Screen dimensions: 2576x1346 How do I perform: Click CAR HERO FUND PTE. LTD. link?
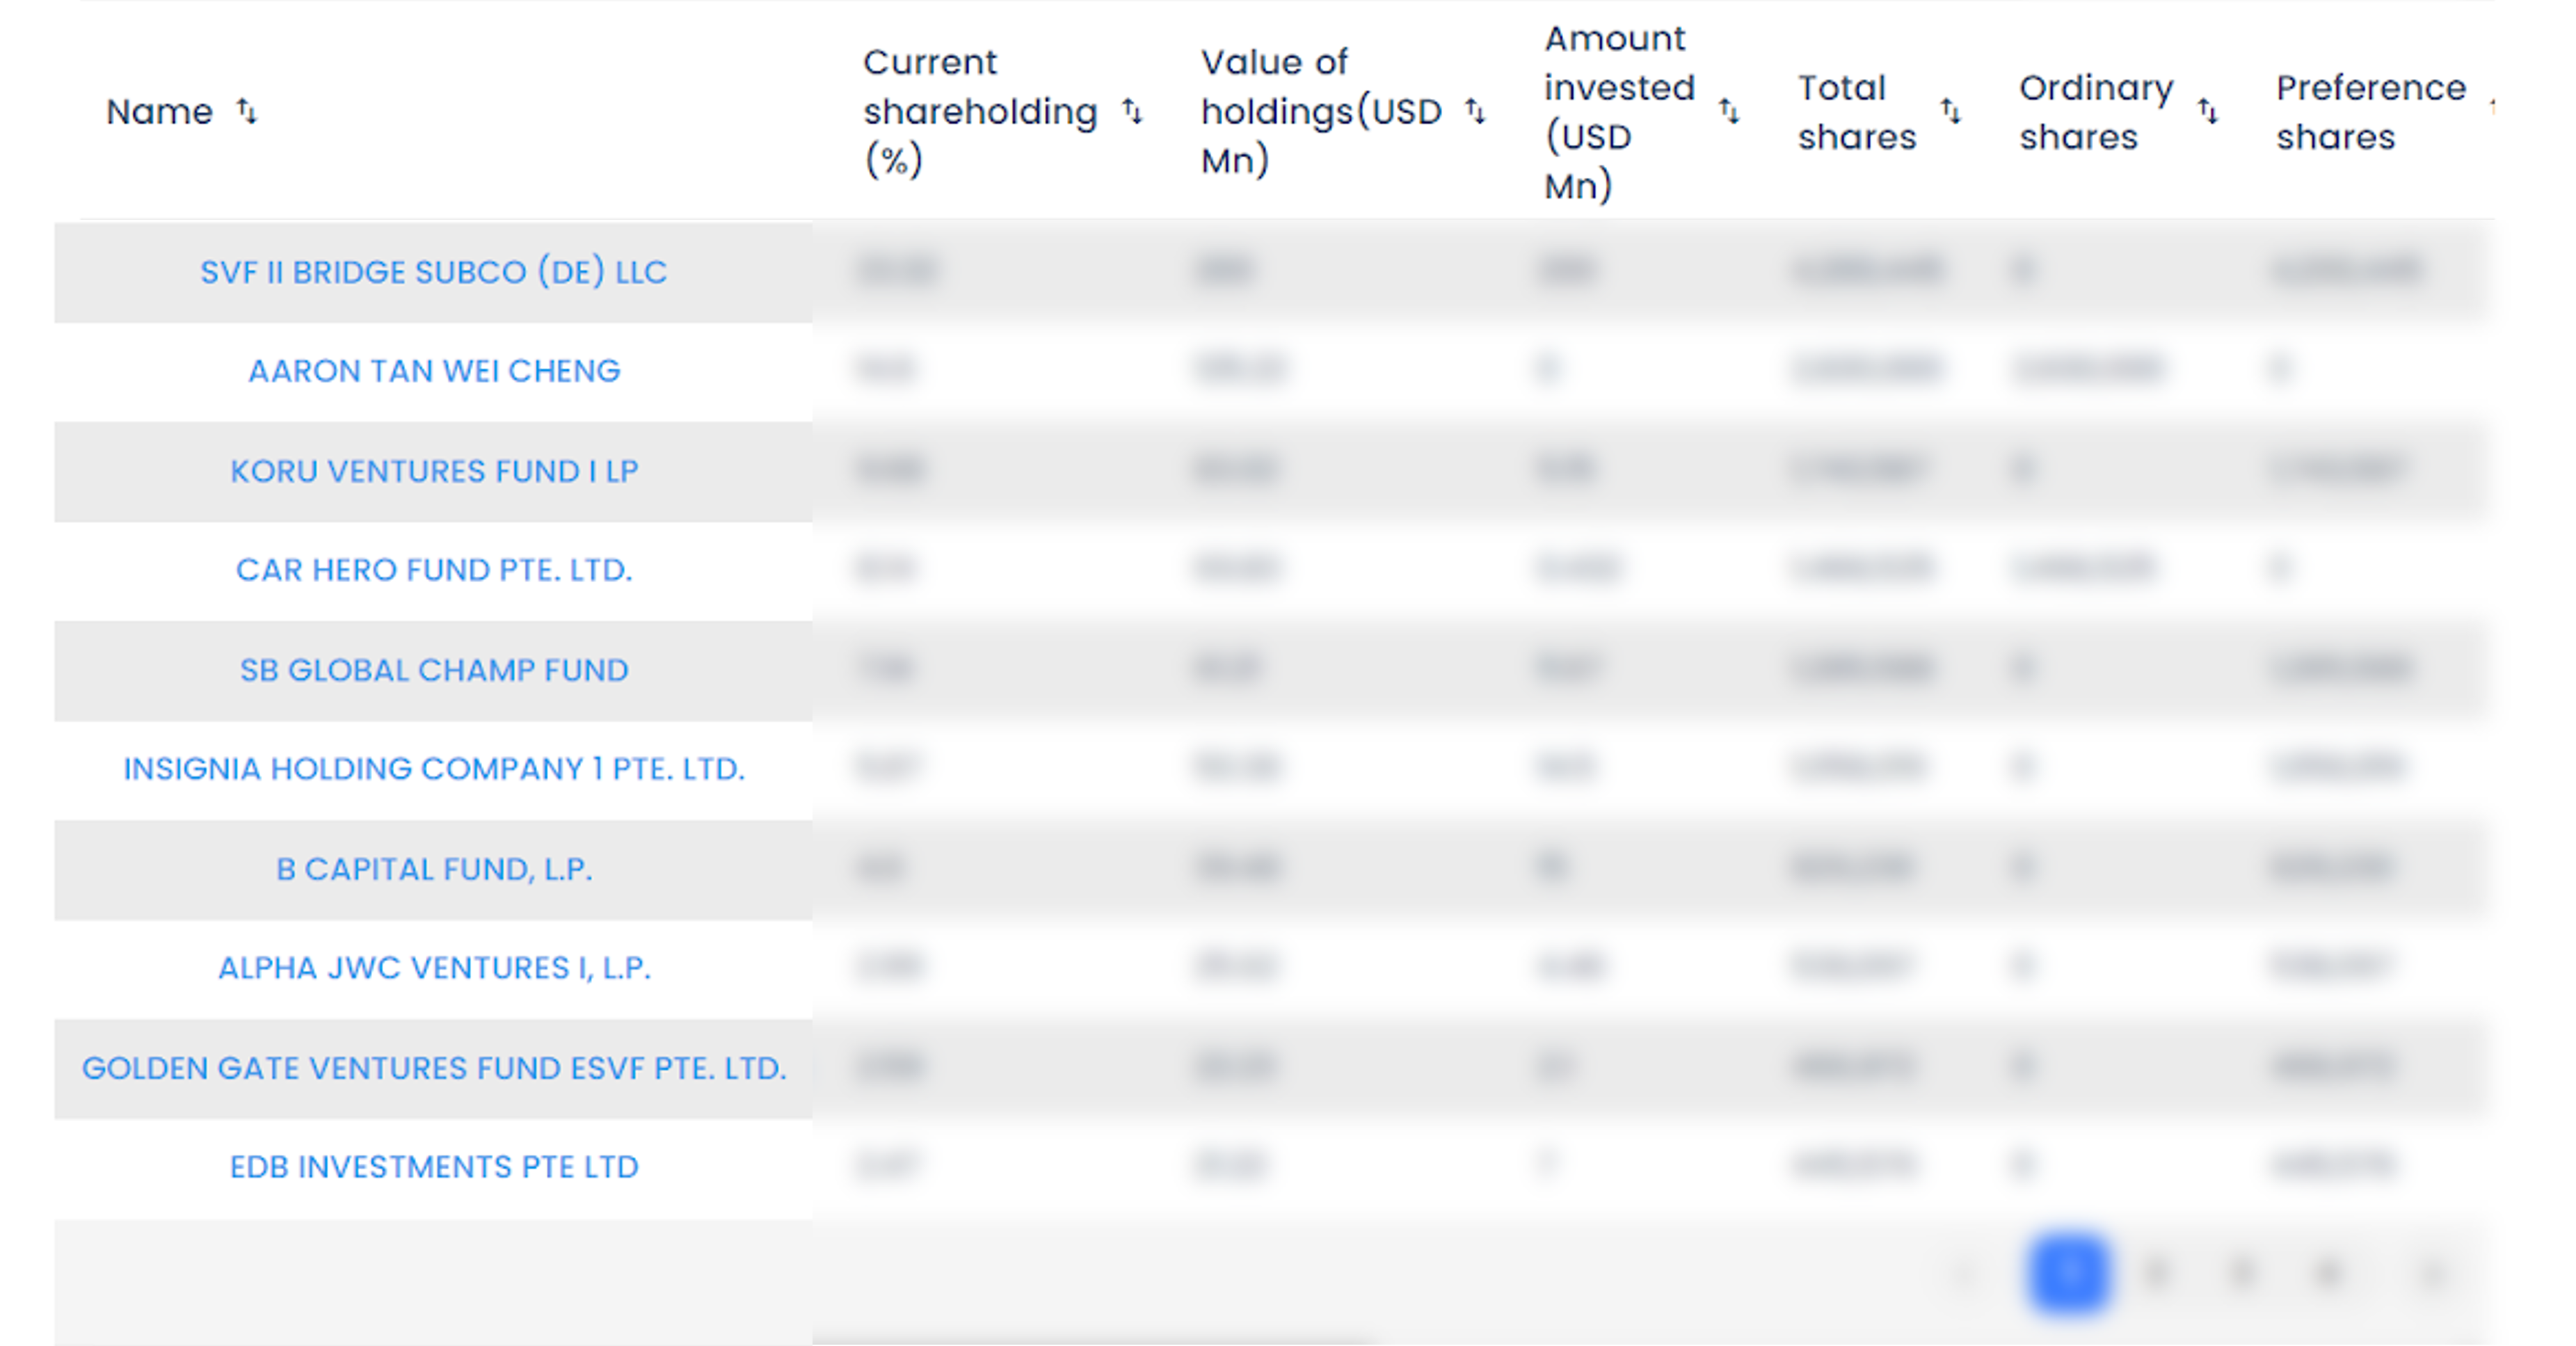(x=433, y=570)
